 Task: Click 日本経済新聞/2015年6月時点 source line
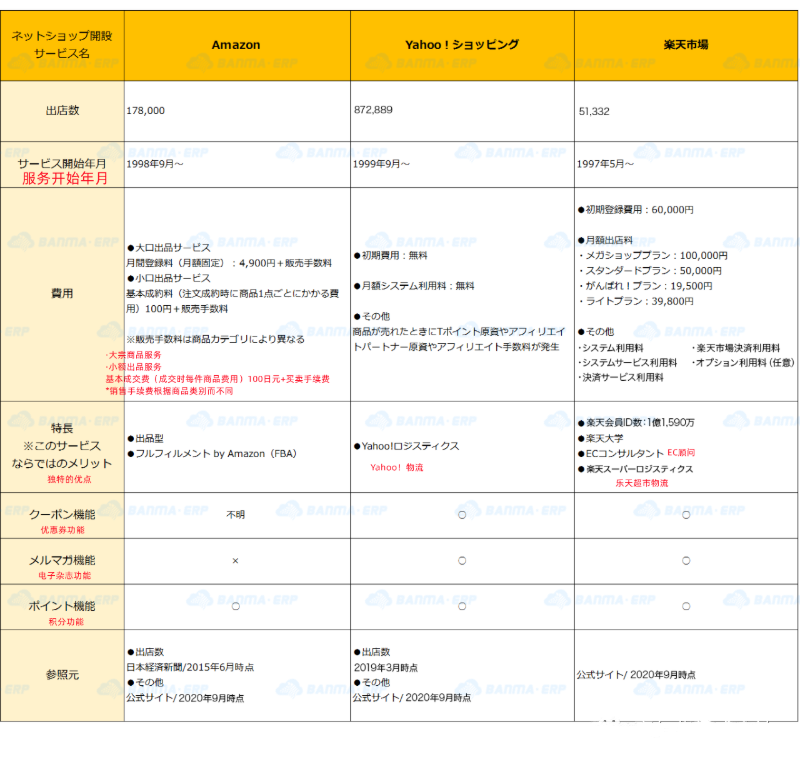point(190,668)
